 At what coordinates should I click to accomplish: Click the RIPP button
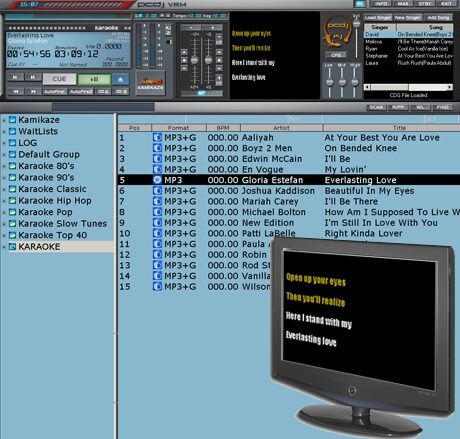coord(398,107)
